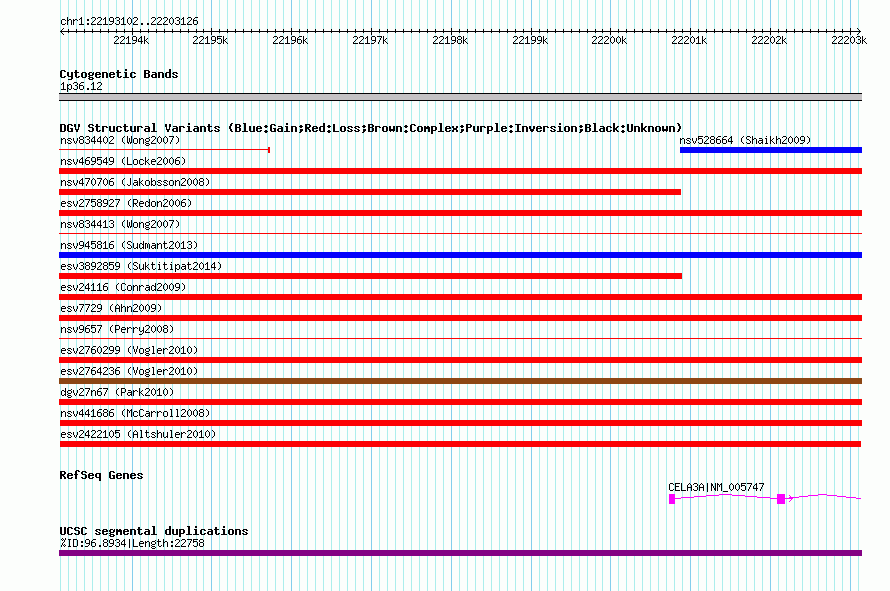Viewport: 890px width, 591px height.
Task: Open variant esv2758927 (Redon2006) label
Action: tap(126, 203)
